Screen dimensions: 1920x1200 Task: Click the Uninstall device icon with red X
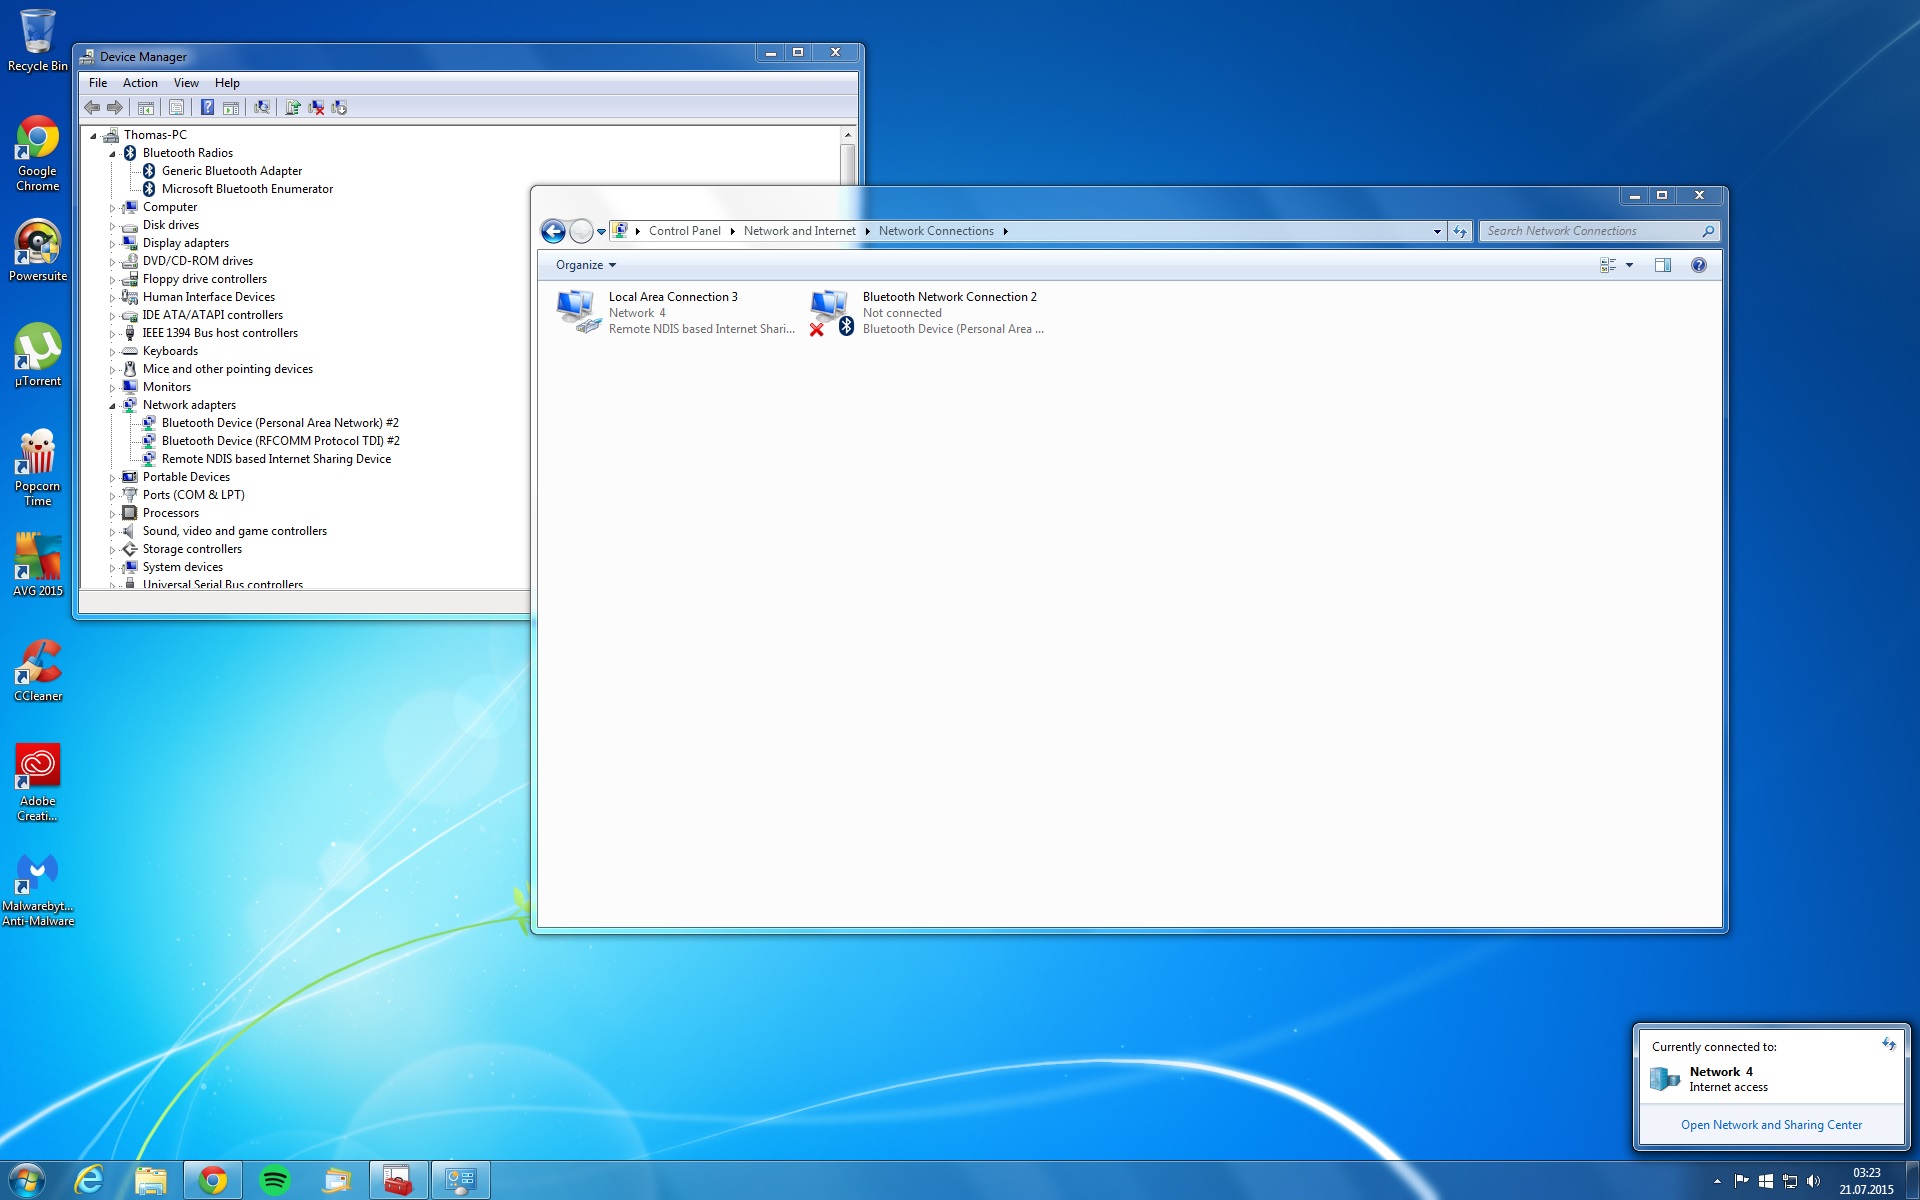click(316, 107)
